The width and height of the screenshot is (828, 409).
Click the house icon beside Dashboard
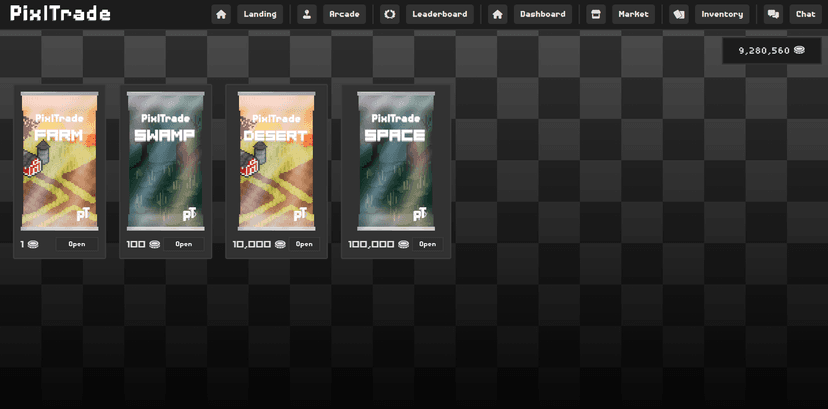point(497,14)
